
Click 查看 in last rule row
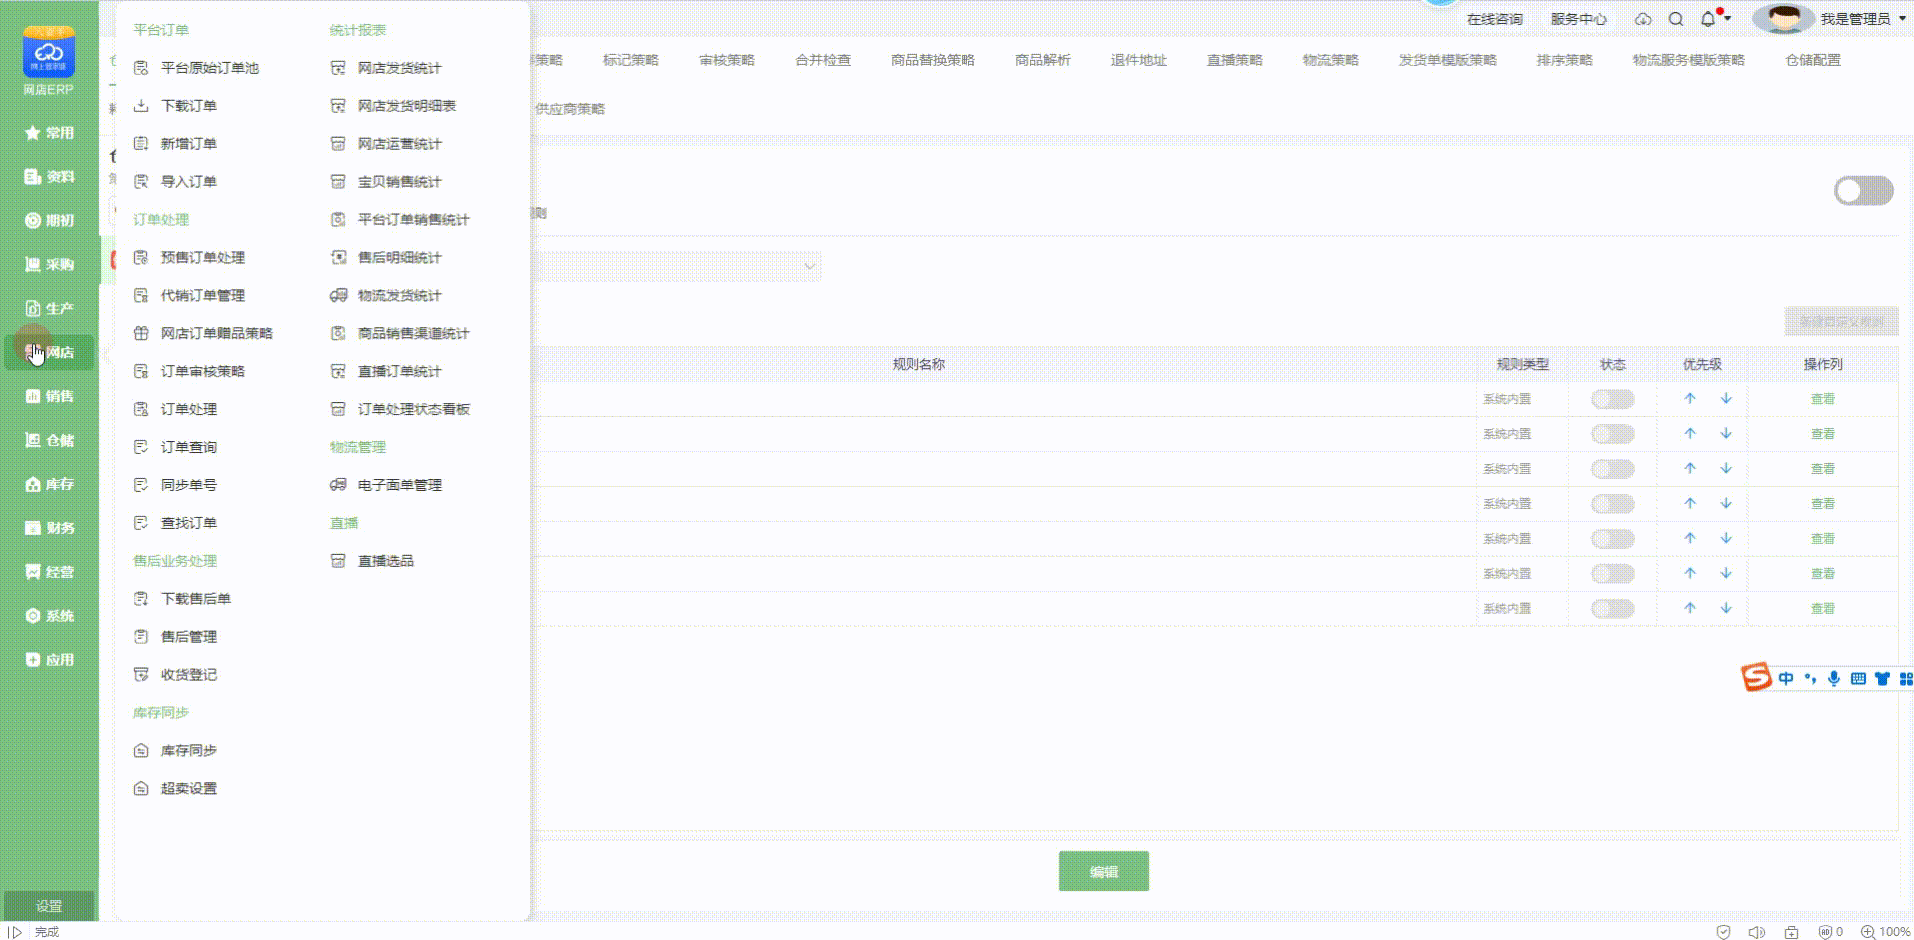1823,609
